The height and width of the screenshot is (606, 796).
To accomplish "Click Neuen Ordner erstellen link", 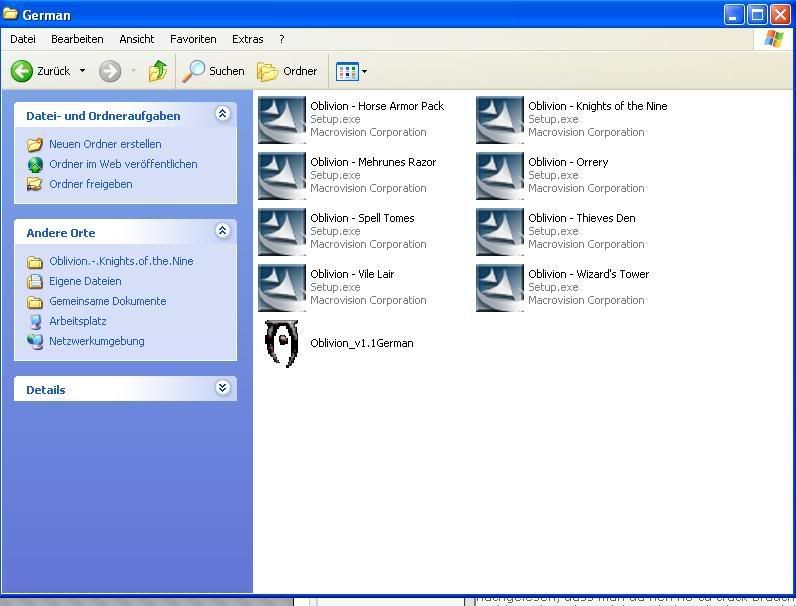I will pos(105,144).
